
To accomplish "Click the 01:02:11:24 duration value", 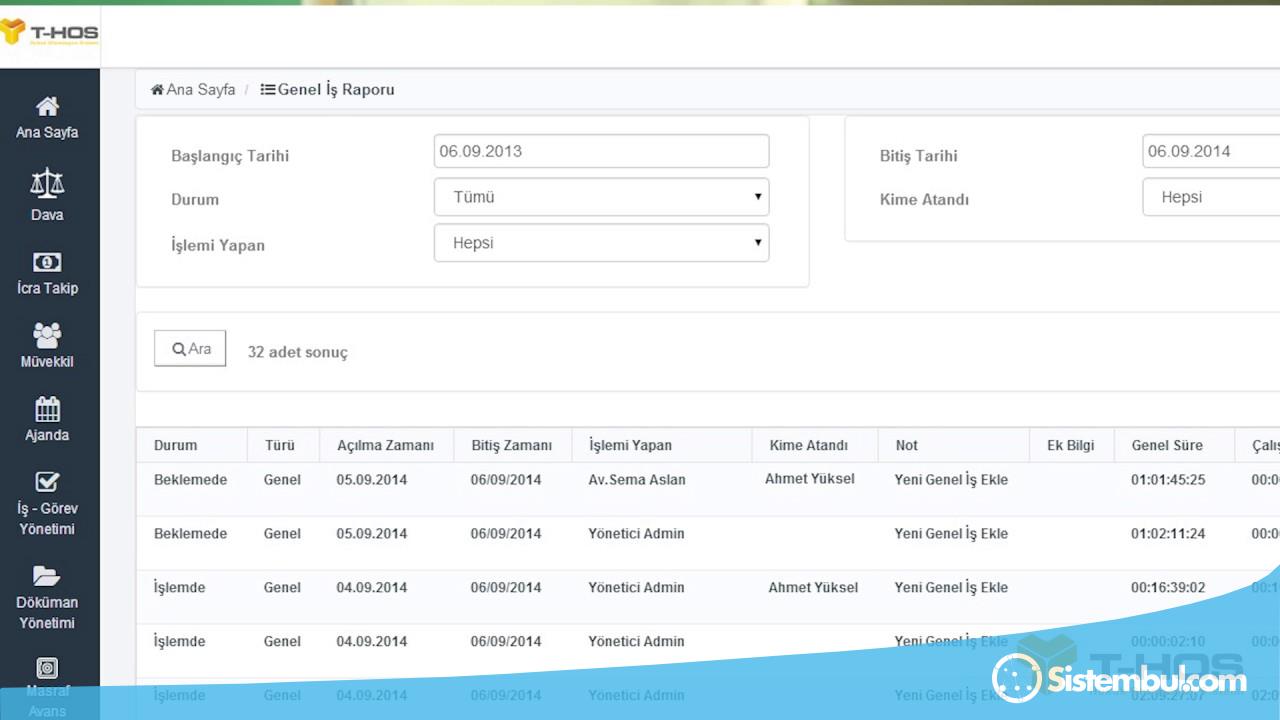I will click(x=1168, y=533).
